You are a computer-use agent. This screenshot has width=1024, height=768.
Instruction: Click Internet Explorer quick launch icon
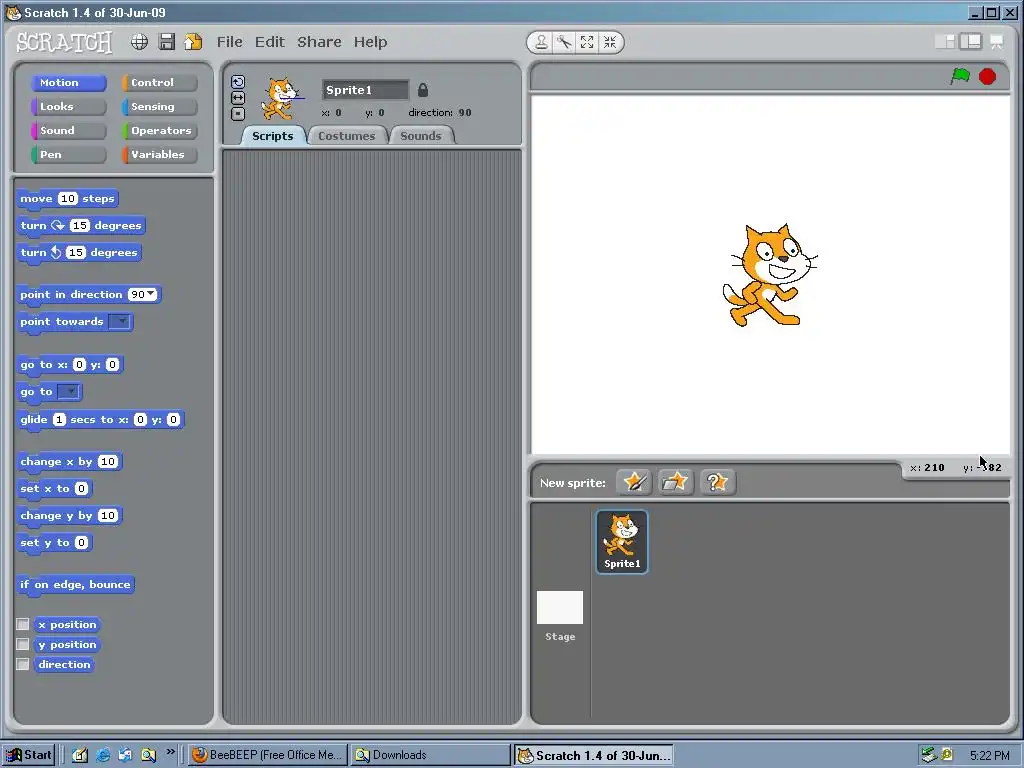pyautogui.click(x=103, y=755)
